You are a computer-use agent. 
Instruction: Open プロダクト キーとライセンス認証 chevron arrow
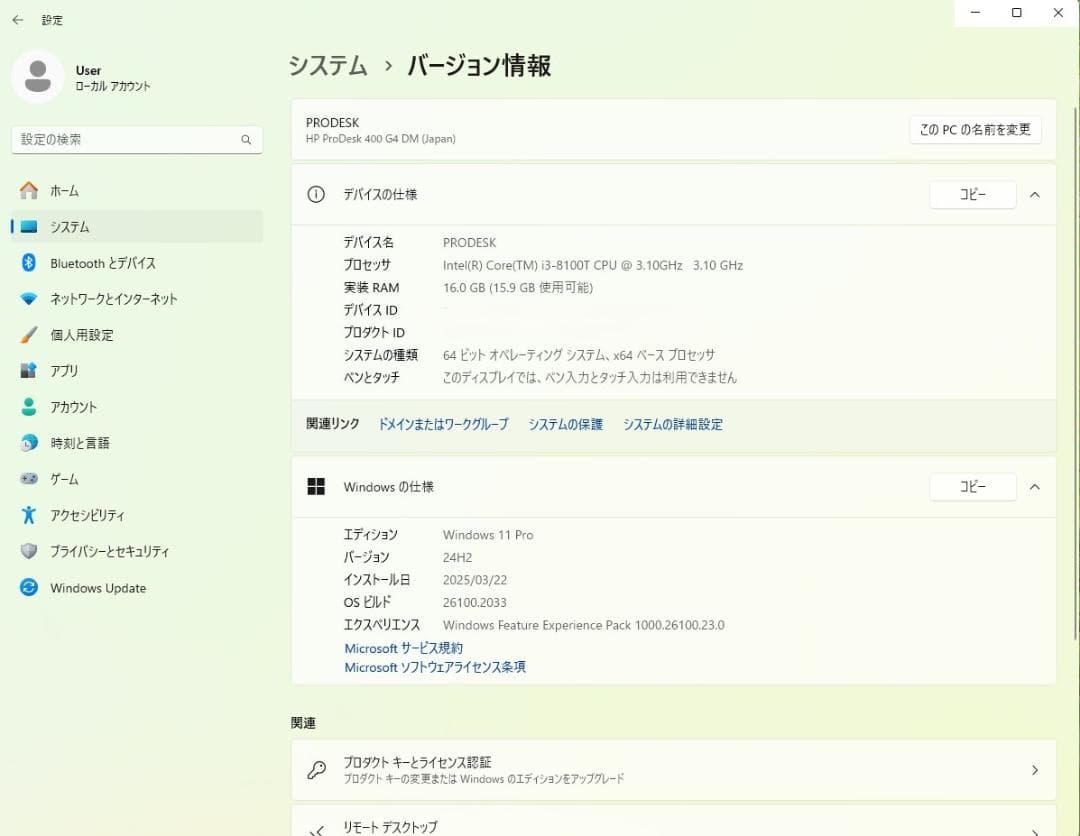(x=1035, y=770)
